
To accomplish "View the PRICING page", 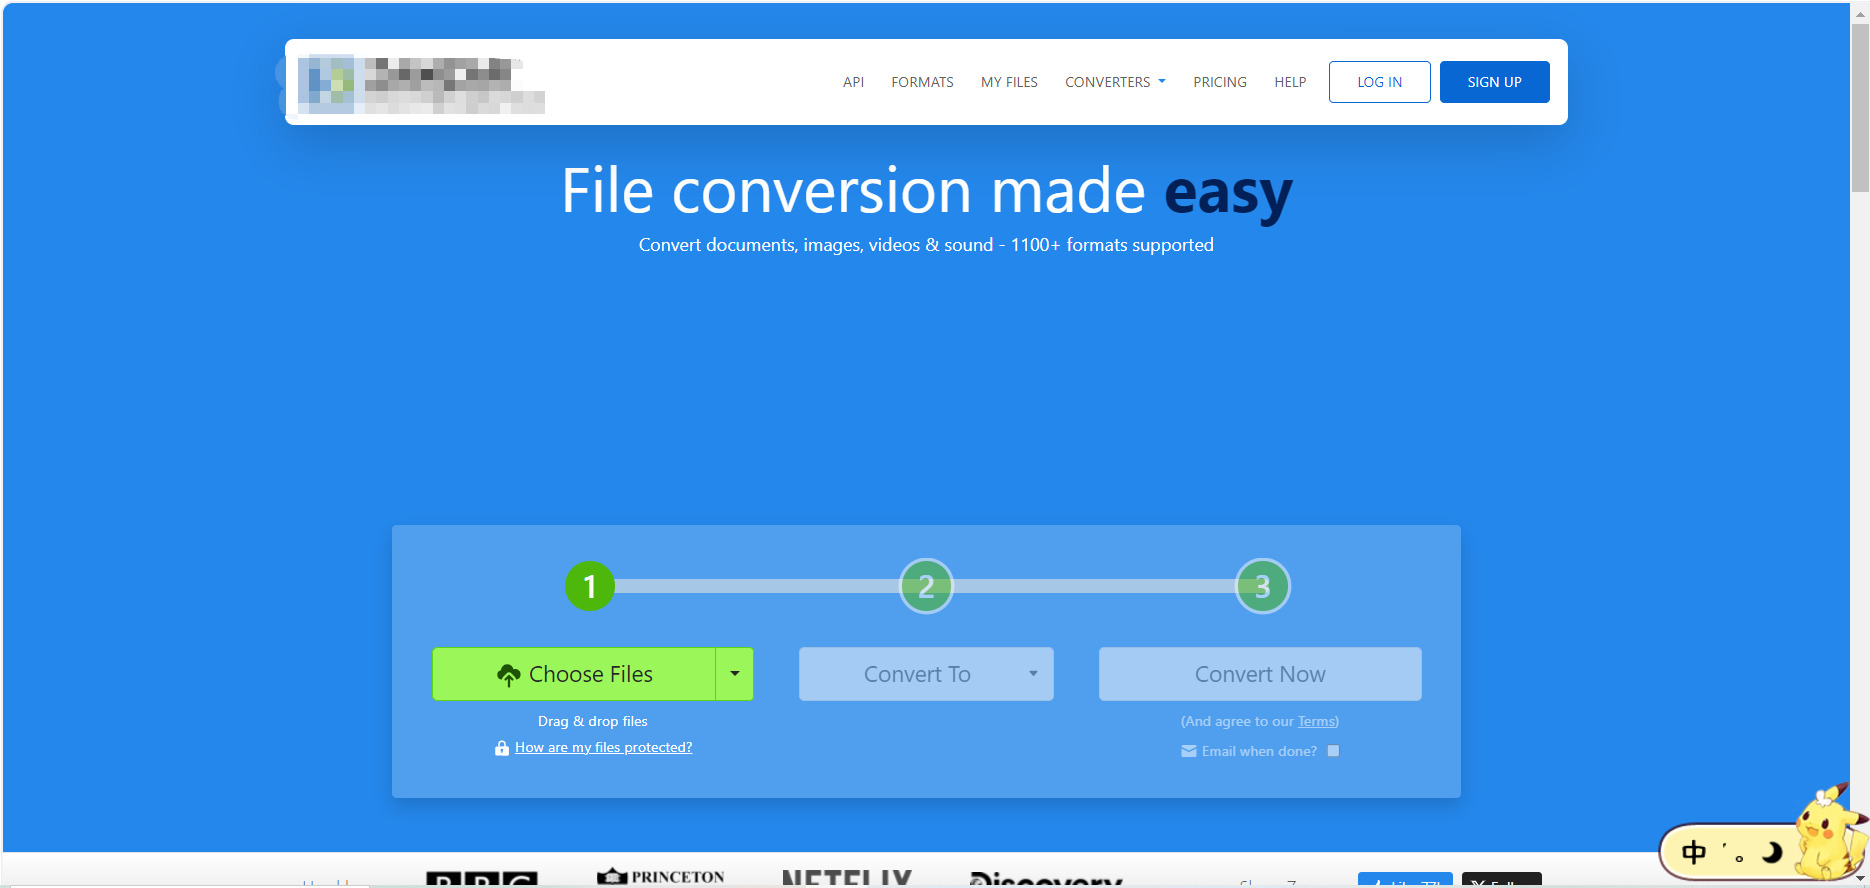I will [x=1220, y=82].
